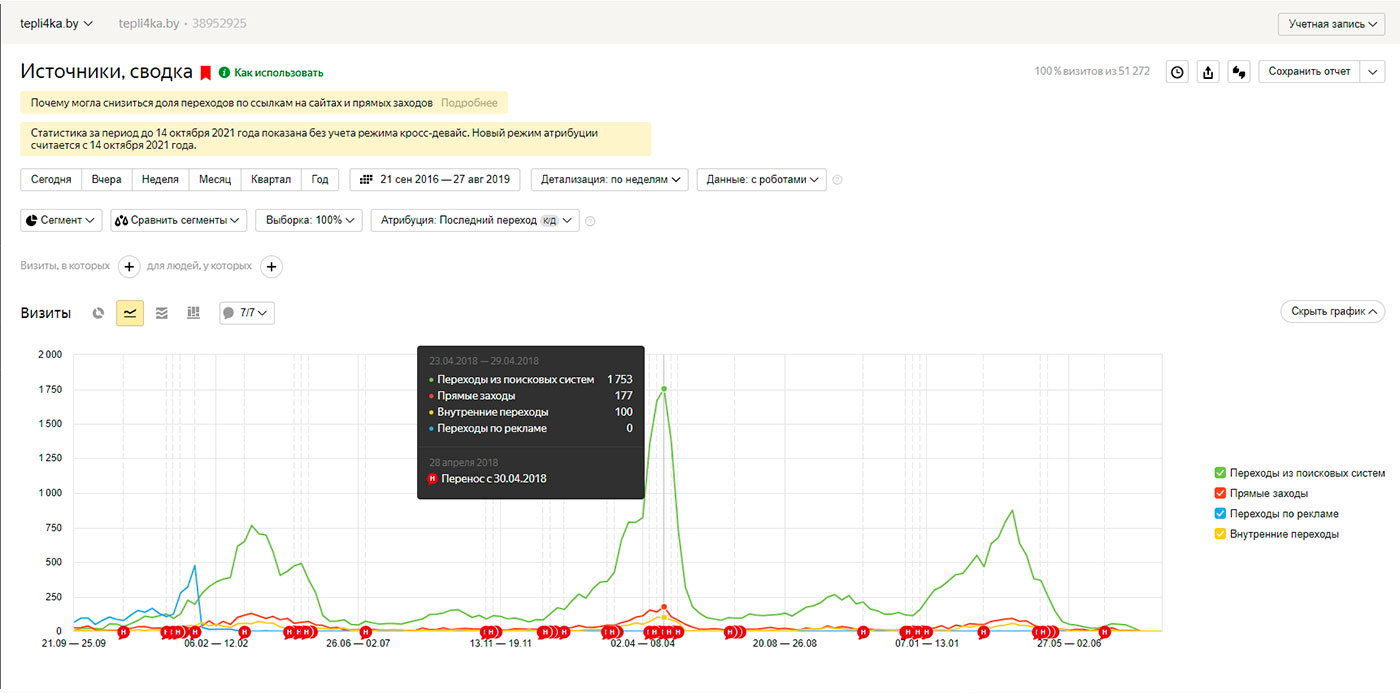
Task: Toggle 'Прямые заходы' legend checkbox
Action: click(x=1220, y=493)
